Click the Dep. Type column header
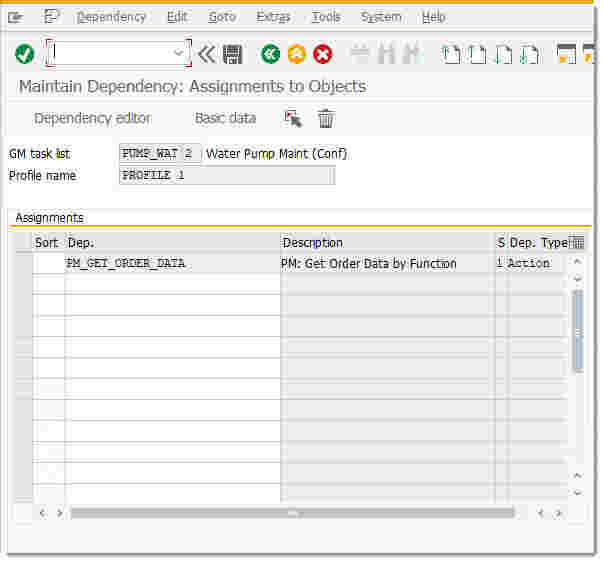 tap(539, 243)
